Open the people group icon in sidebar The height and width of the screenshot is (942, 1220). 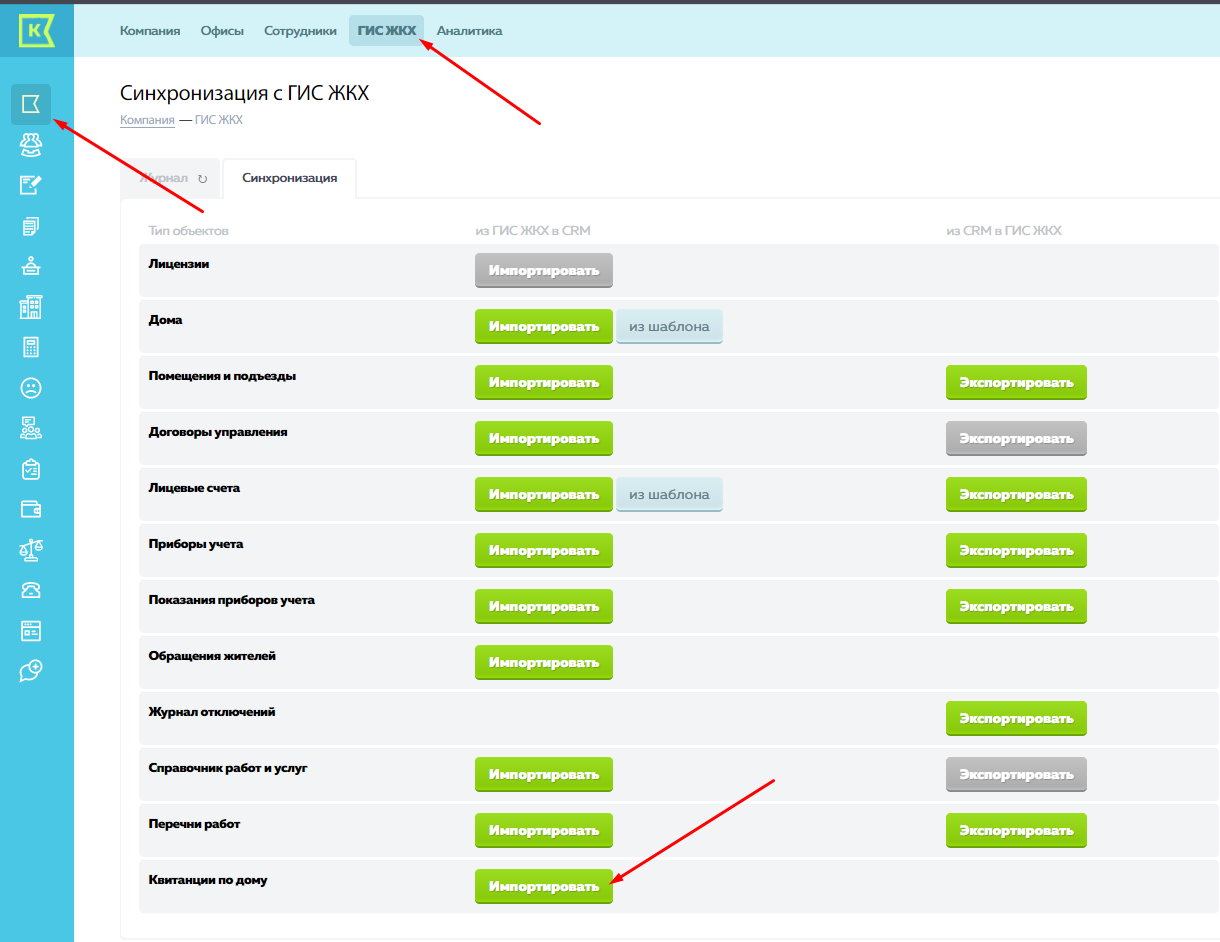[x=31, y=145]
